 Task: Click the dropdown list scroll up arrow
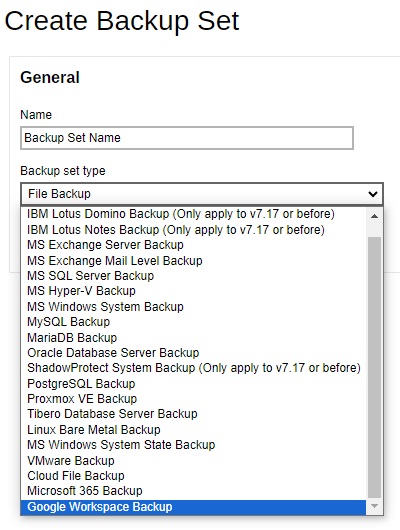click(374, 216)
